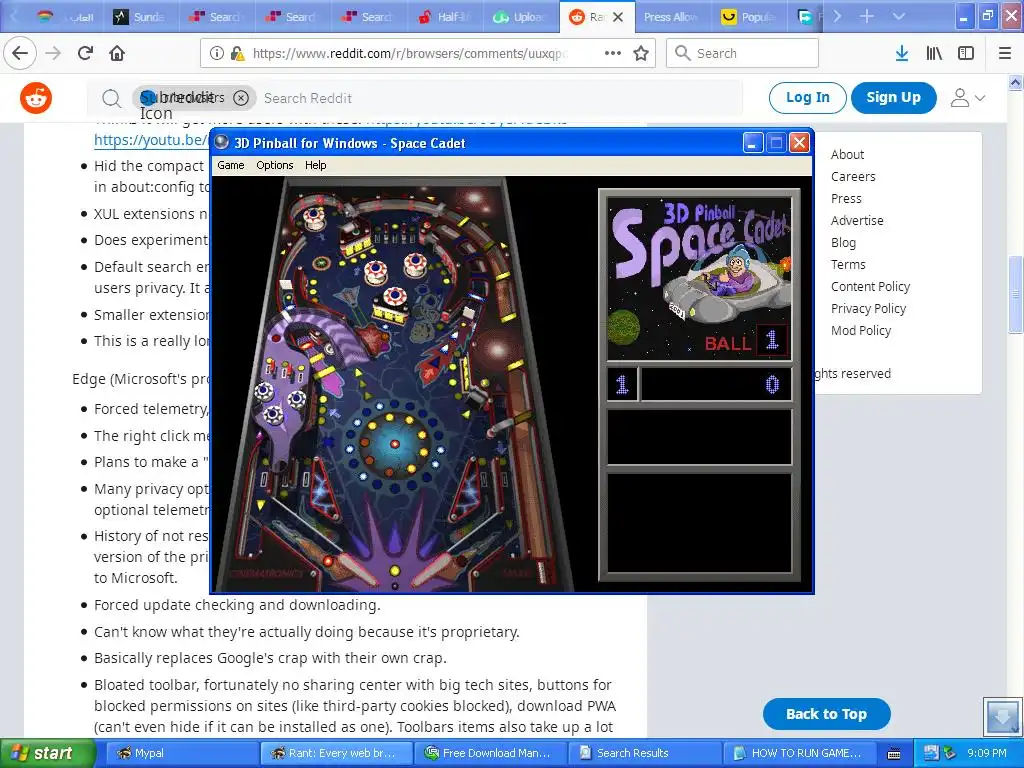Click the browser Search box
The image size is (1024, 768).
[742, 53]
